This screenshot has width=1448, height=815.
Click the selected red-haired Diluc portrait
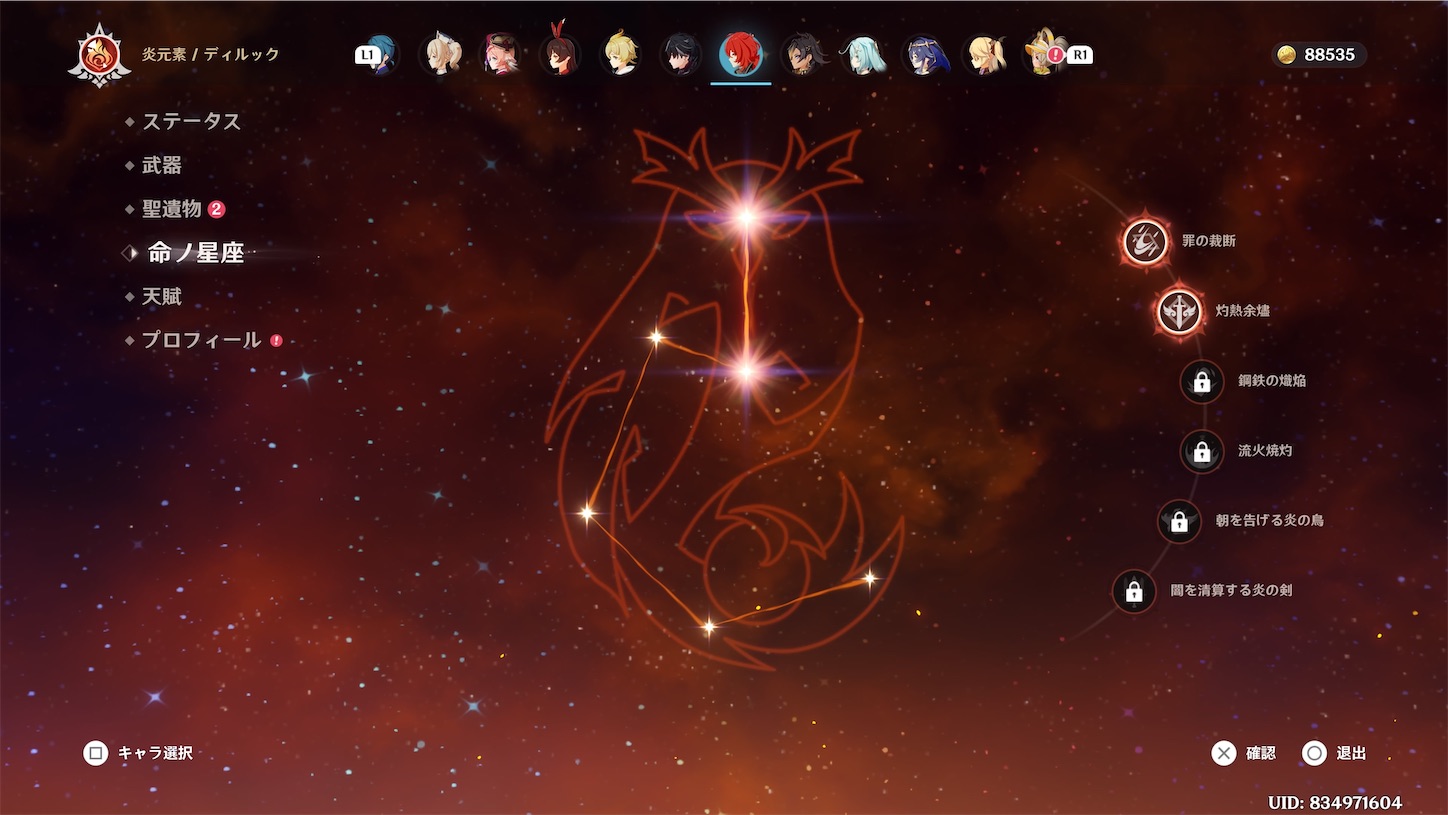741,55
